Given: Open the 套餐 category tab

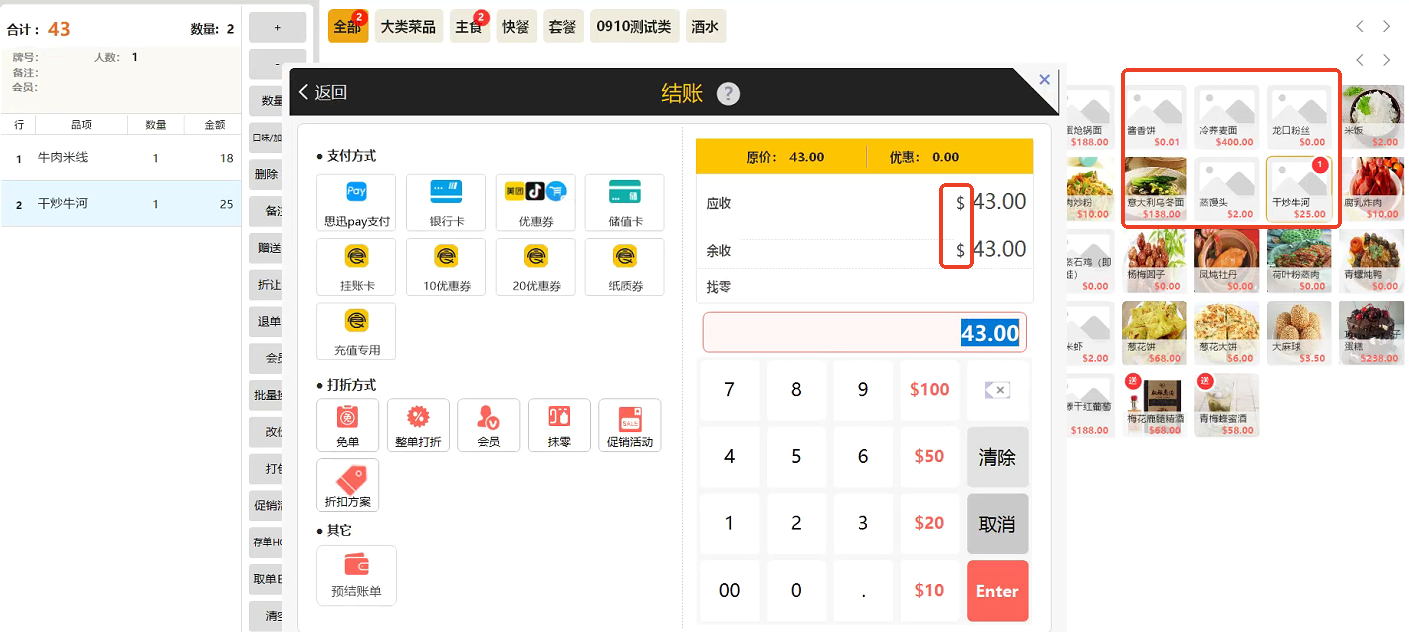Looking at the screenshot, I should coord(562,27).
